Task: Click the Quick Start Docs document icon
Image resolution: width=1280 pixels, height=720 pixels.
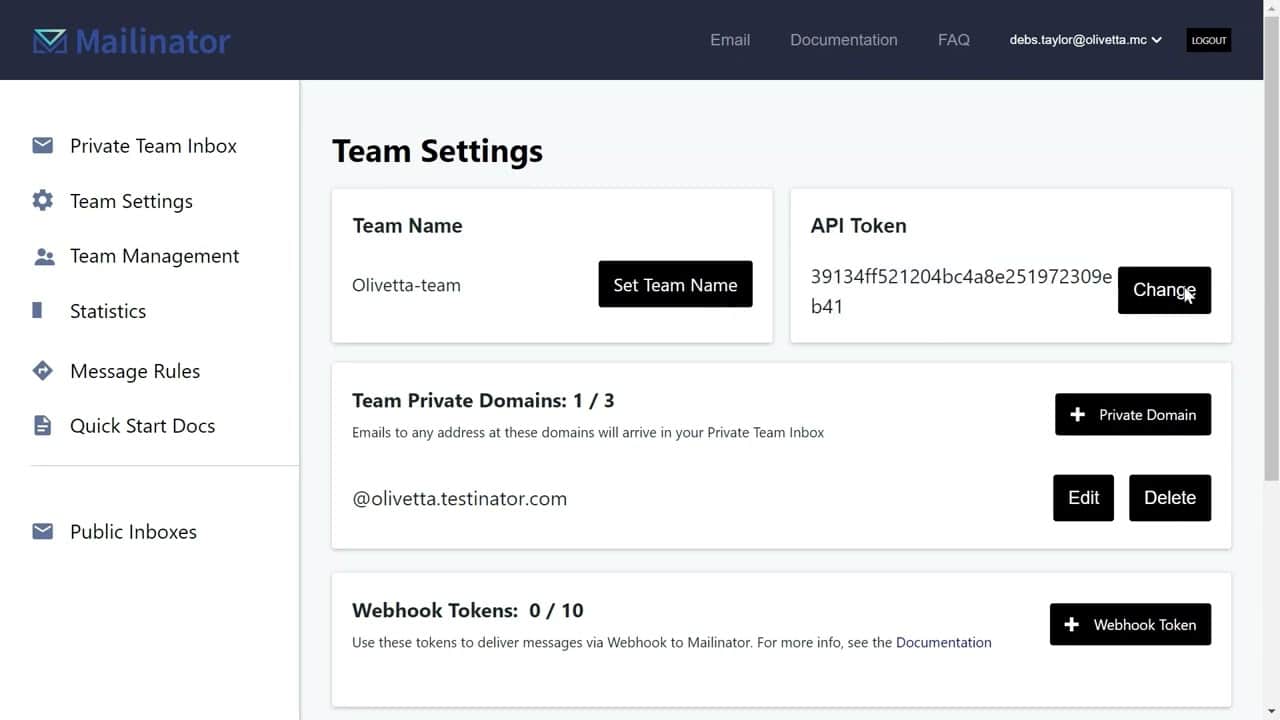Action: coord(42,426)
